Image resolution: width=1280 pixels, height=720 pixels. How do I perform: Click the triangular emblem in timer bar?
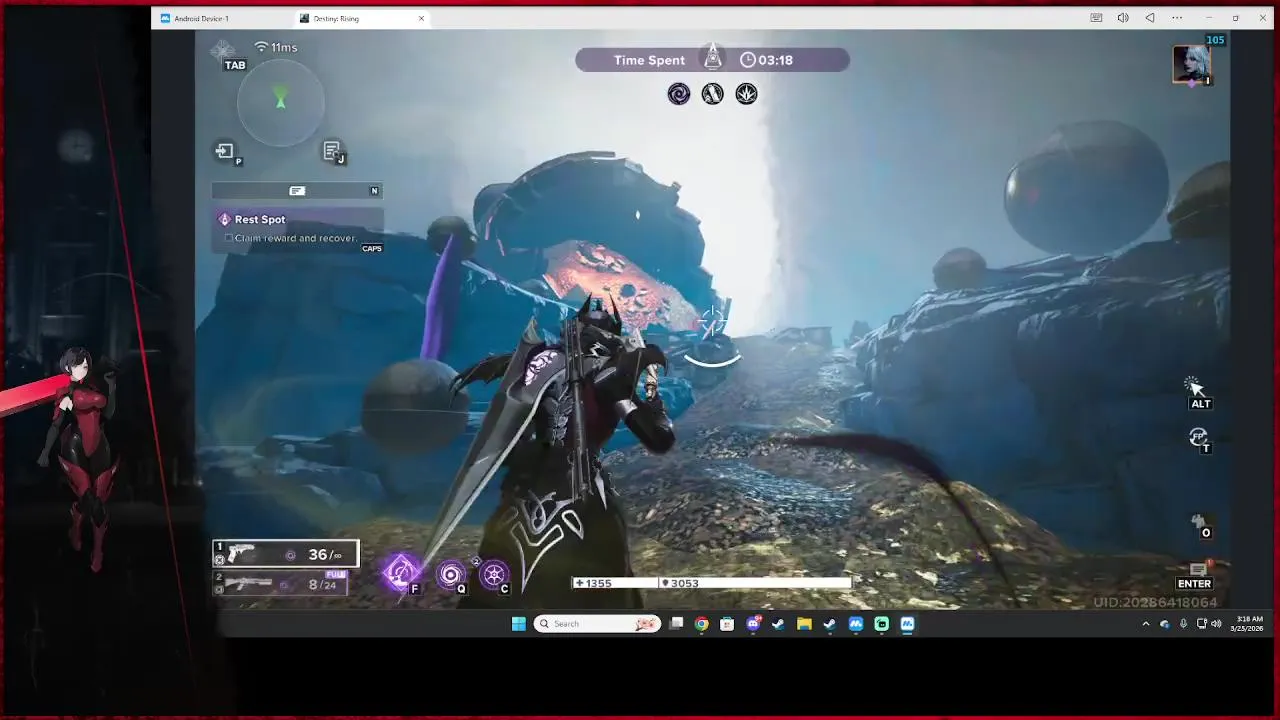(x=713, y=56)
